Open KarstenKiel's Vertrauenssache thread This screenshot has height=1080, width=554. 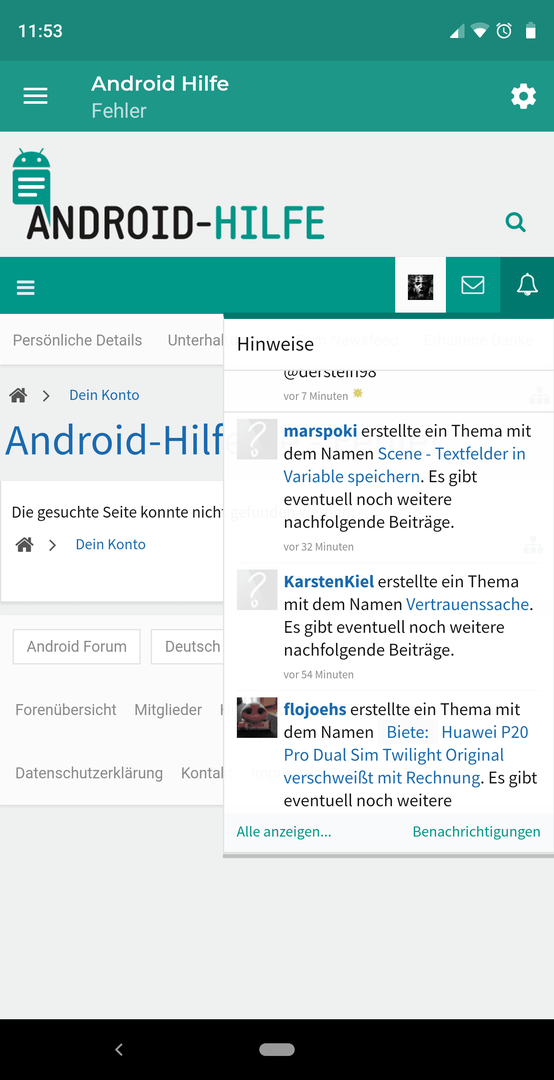467,605
